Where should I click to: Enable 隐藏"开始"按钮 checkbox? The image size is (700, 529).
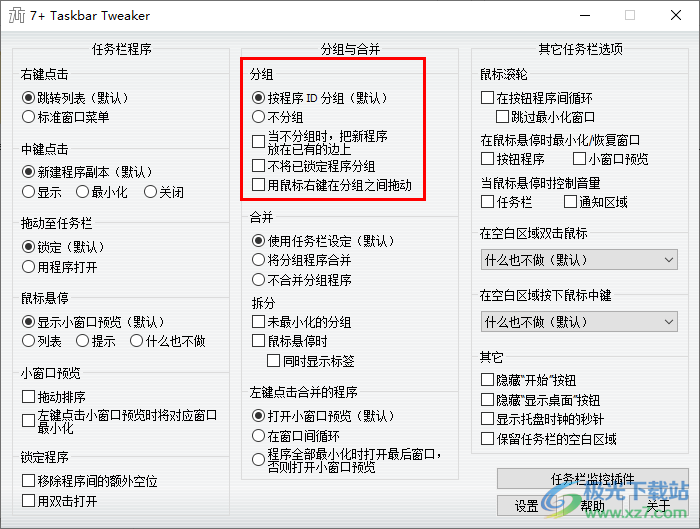(487, 380)
